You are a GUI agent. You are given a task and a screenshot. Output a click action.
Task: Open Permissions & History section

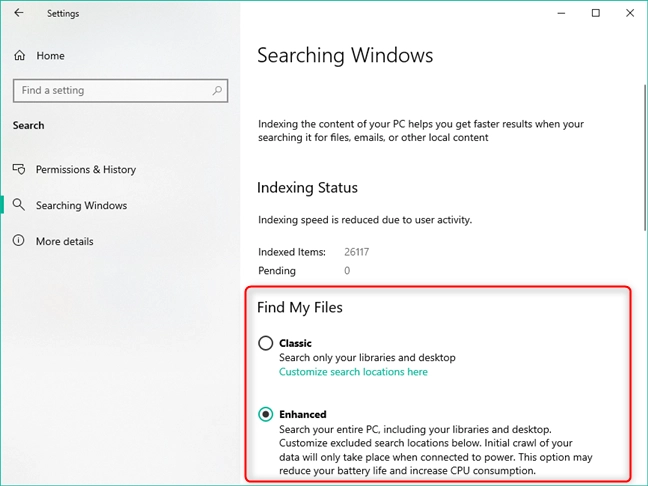(x=86, y=169)
